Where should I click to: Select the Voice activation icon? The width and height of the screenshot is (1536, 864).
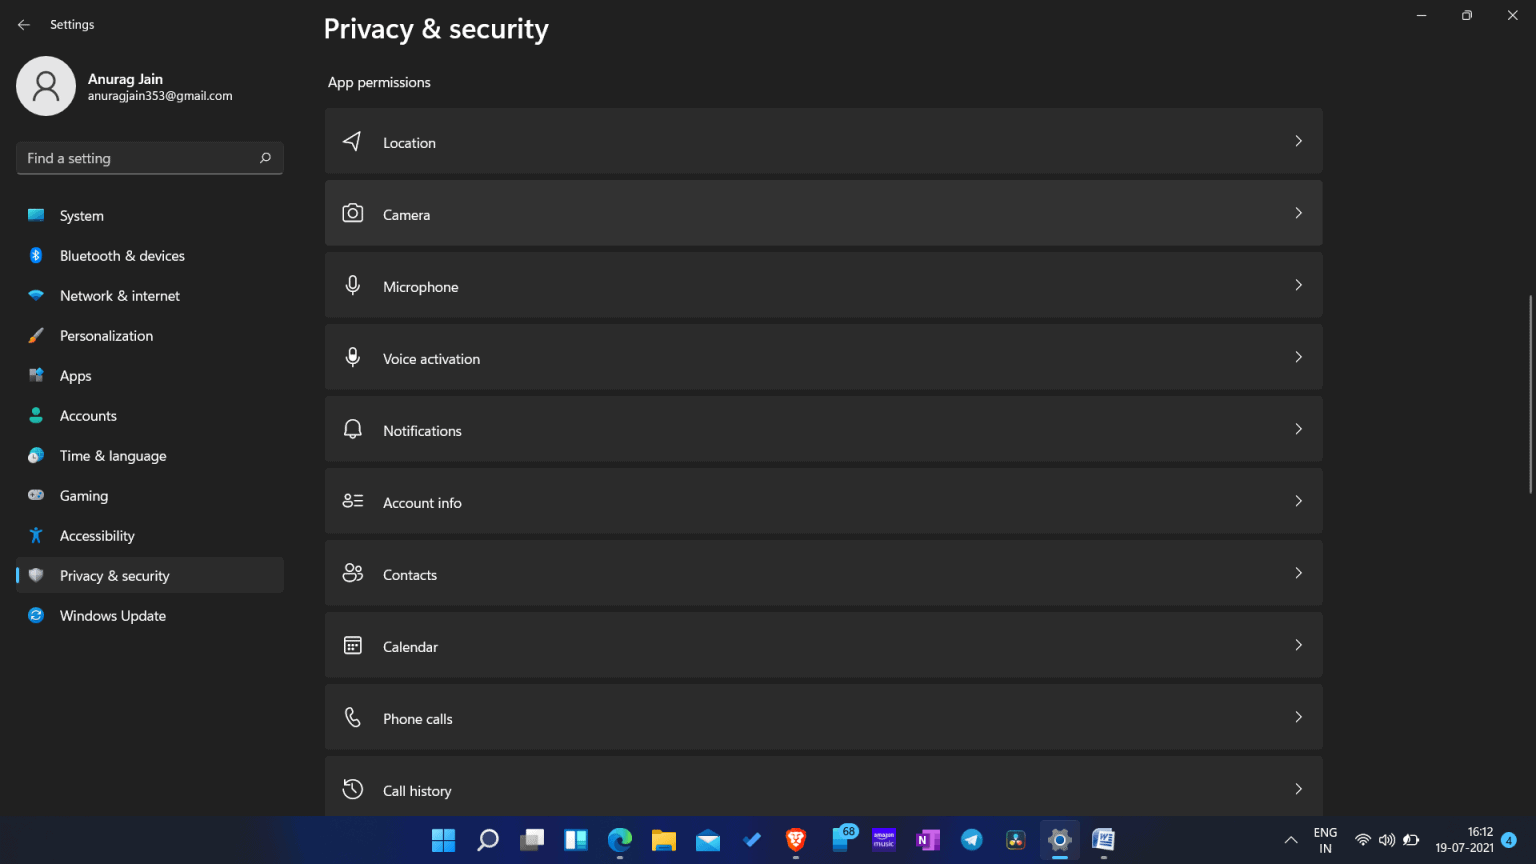coord(352,356)
